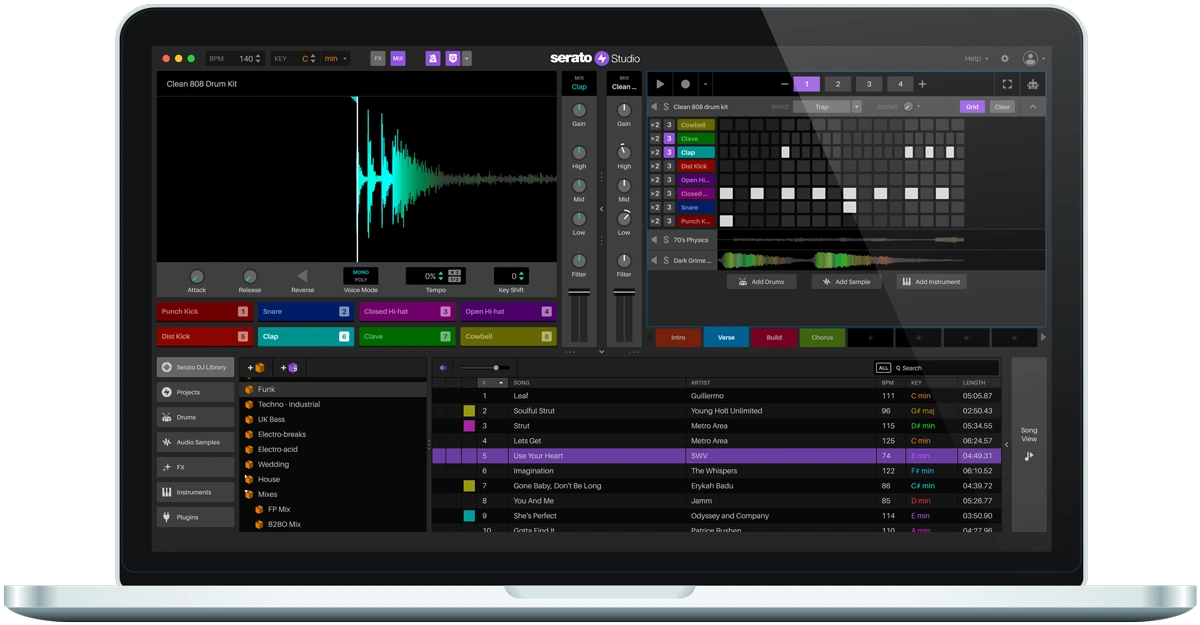The image size is (1200, 625).
Task: Toggle Grid mode on the drum sequencer
Action: click(x=971, y=106)
